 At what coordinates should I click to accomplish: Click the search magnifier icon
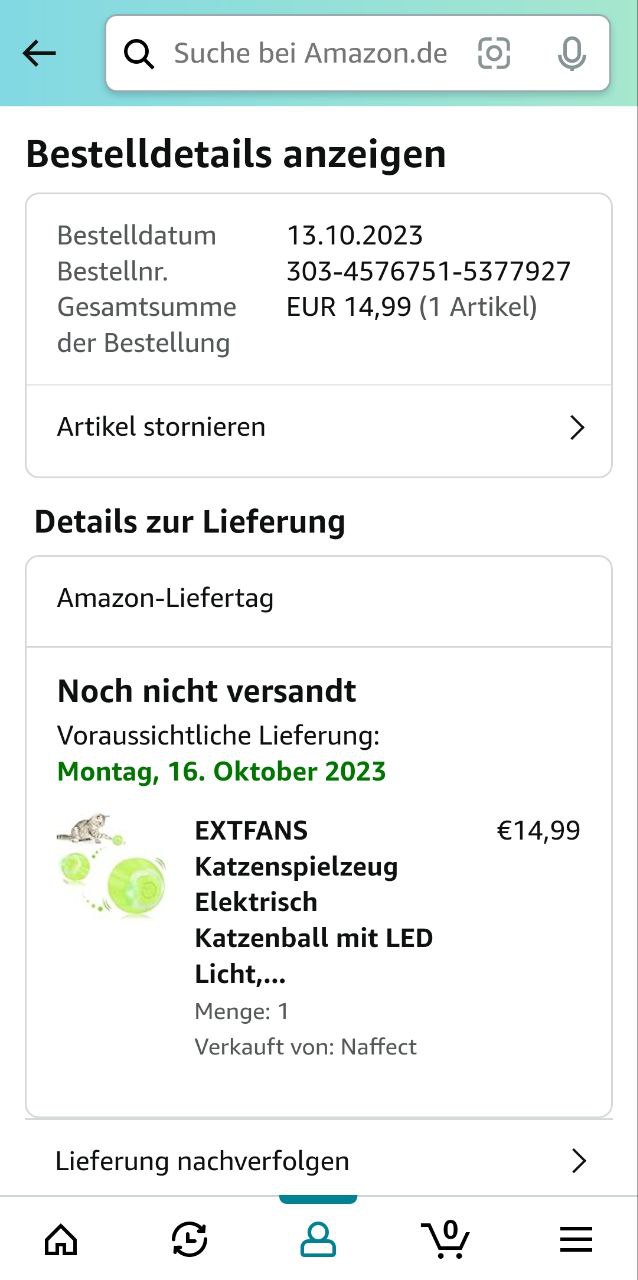[x=139, y=54]
